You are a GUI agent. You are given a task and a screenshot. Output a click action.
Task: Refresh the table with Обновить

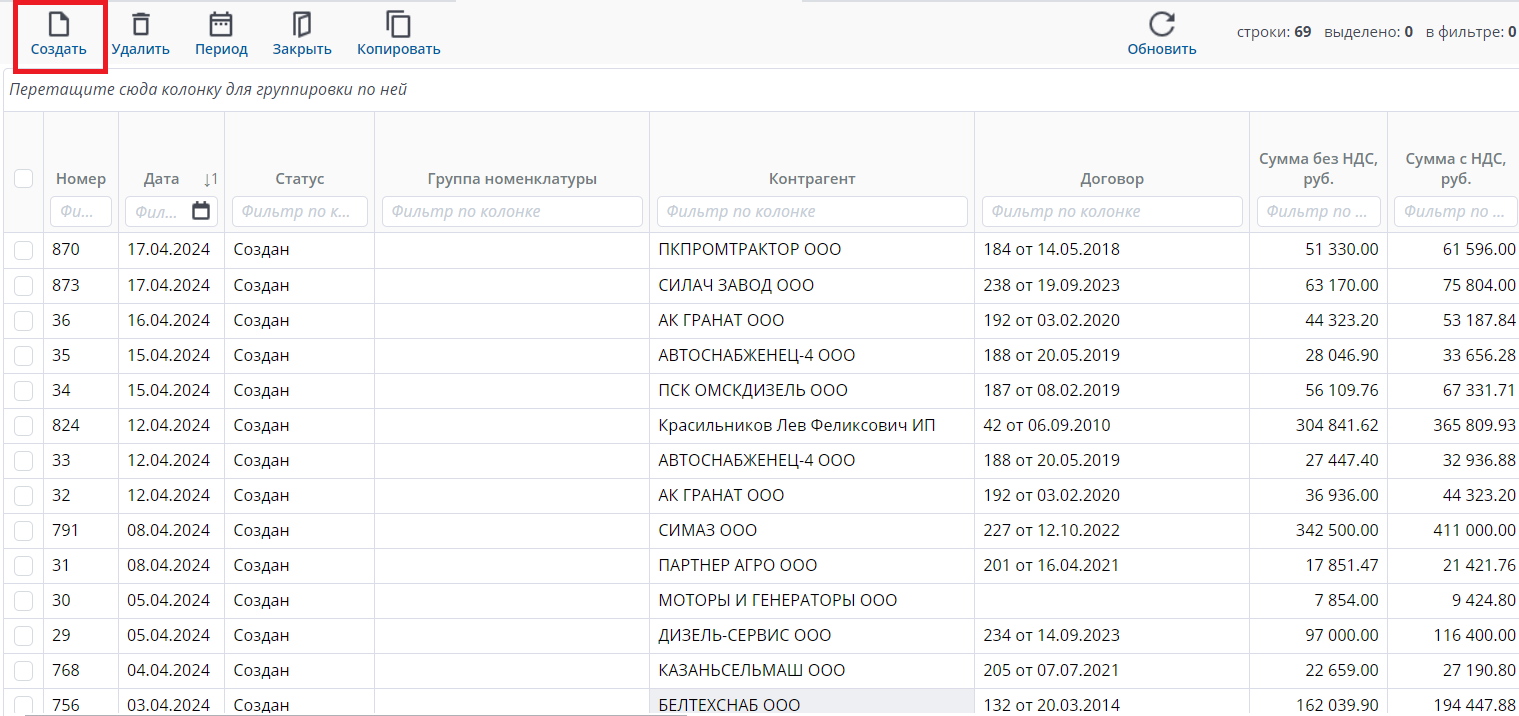coord(1161,26)
